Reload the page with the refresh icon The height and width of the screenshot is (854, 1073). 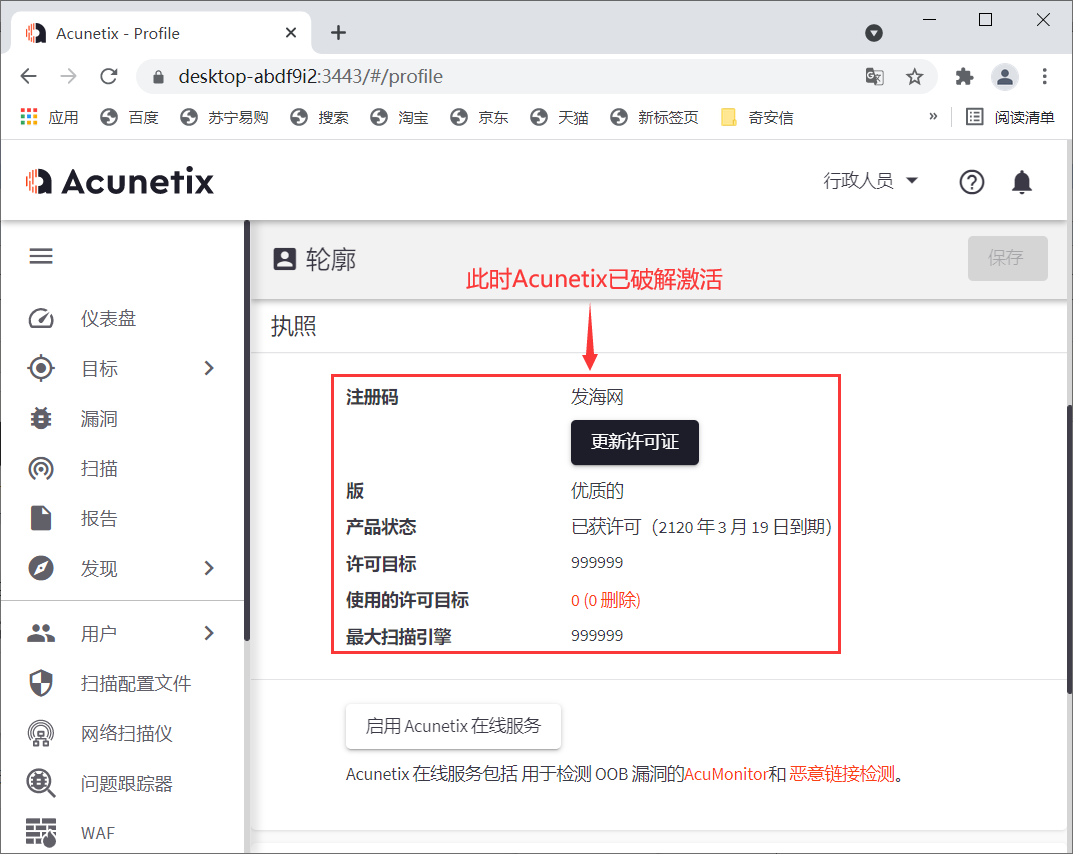[x=109, y=77]
